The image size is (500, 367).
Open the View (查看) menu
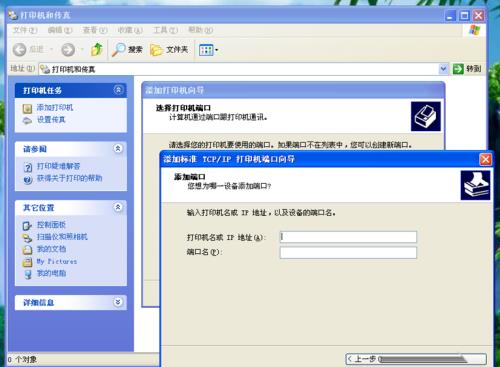[x=95, y=30]
